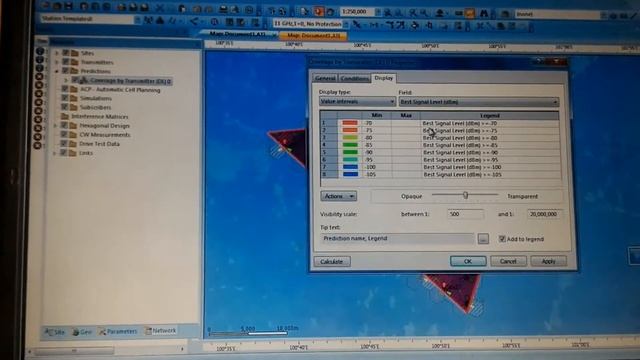Open the Display type dropdown
This screenshot has width=640, height=360.
357,101
